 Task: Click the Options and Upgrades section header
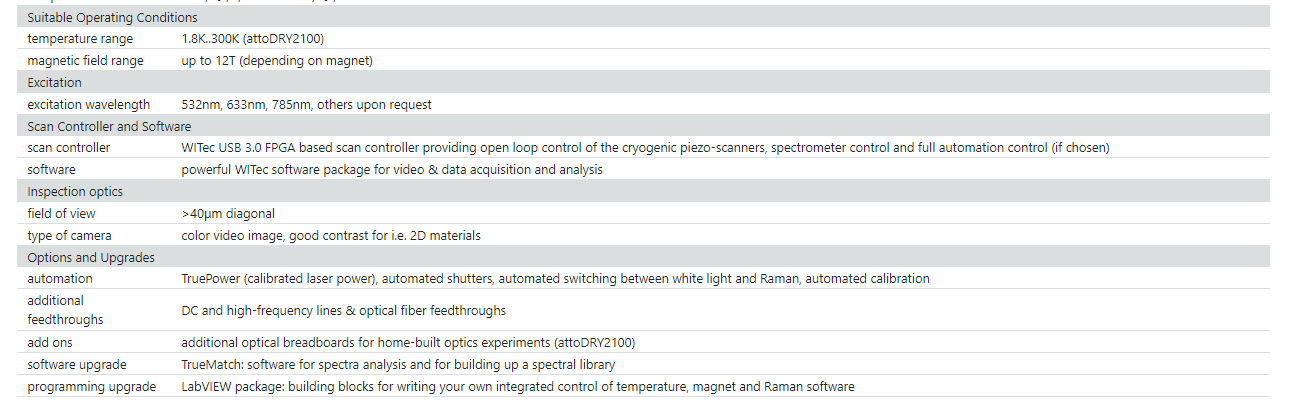point(91,258)
